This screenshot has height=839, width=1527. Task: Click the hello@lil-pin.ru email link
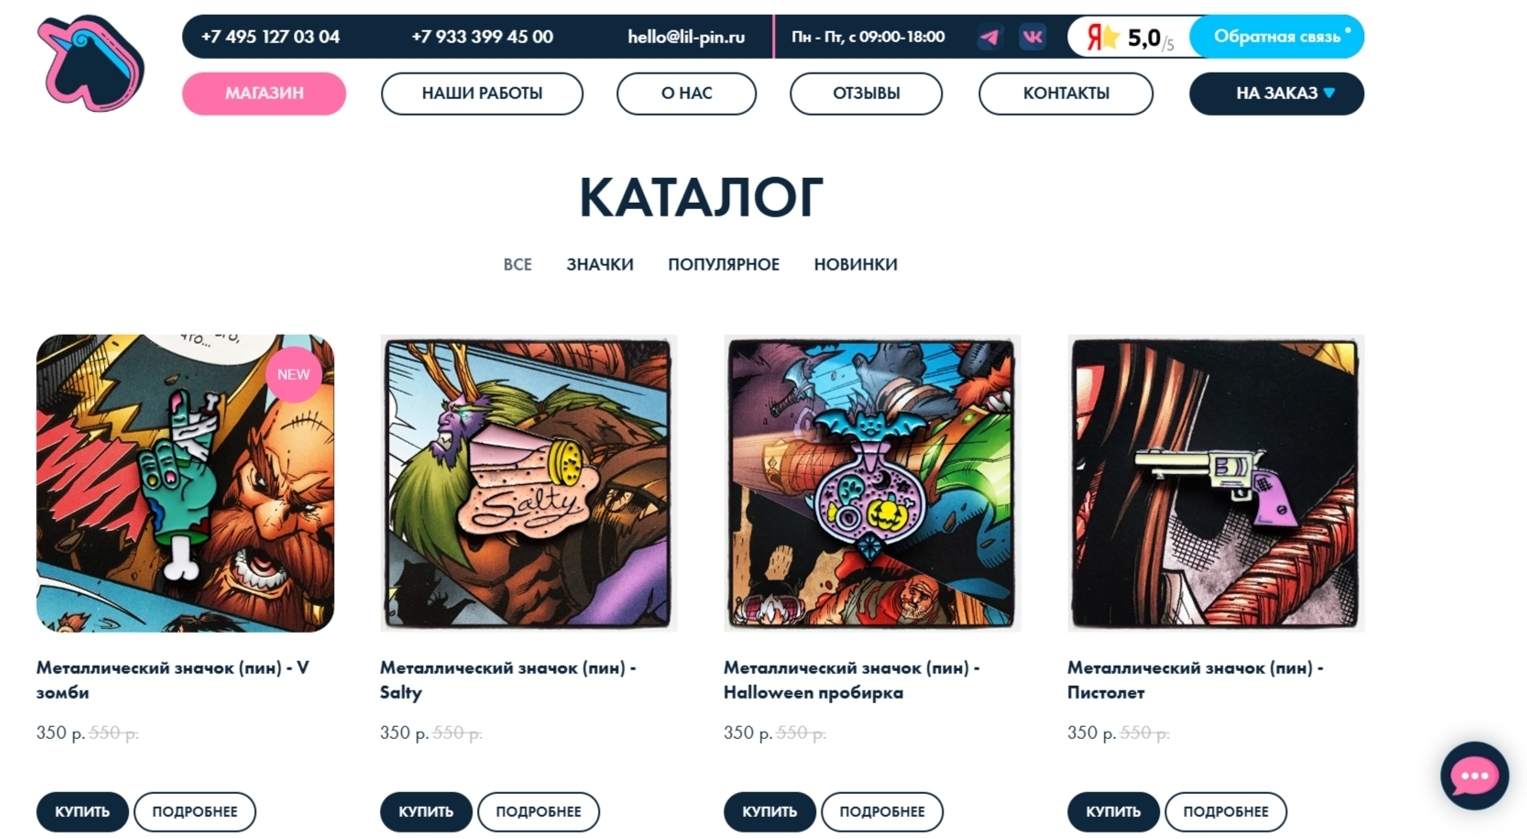tap(686, 37)
